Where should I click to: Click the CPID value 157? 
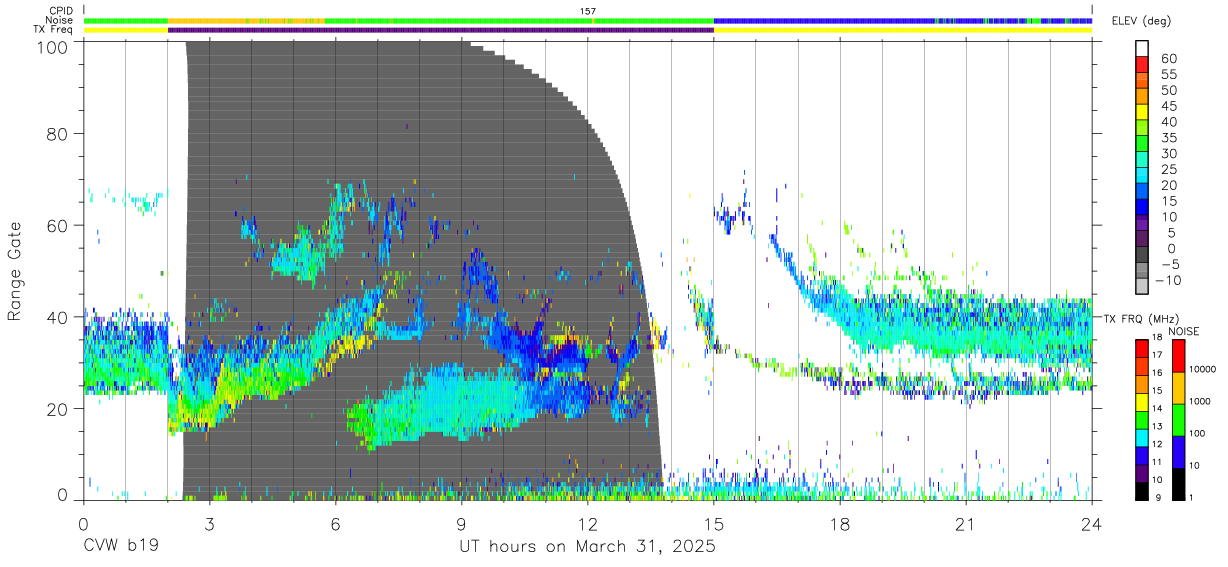coord(588,11)
